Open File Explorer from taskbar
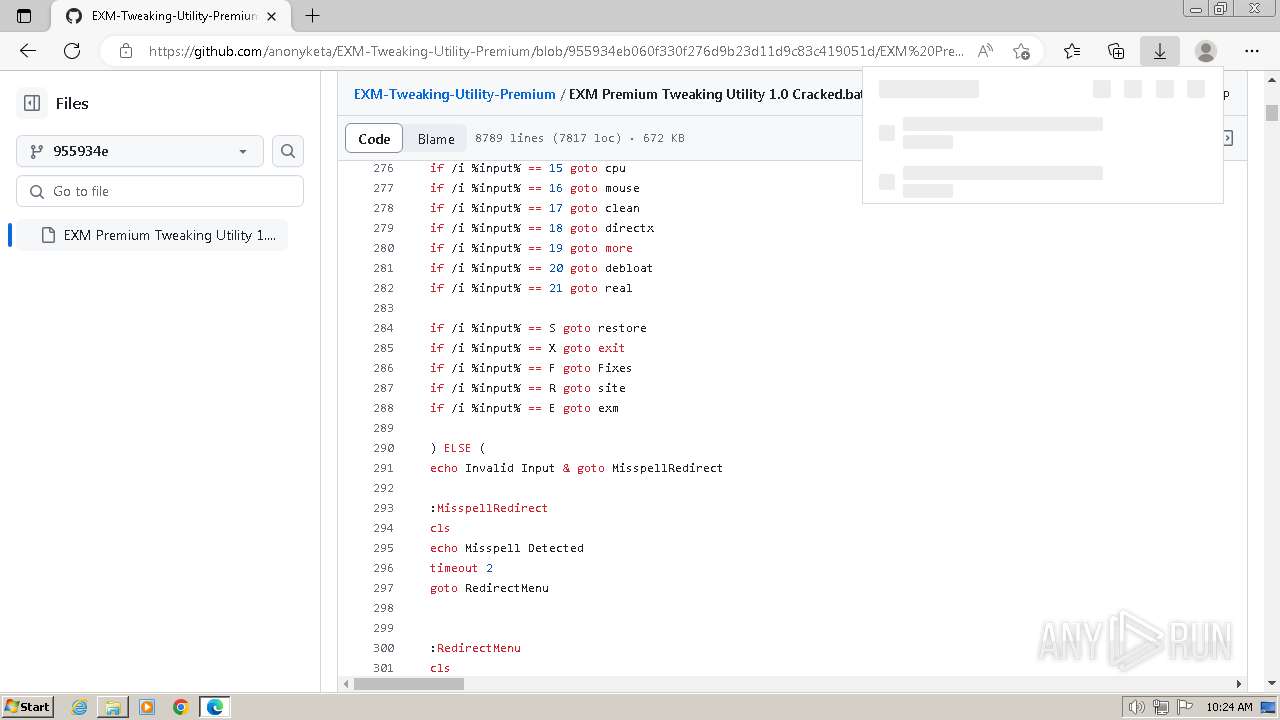The width and height of the screenshot is (1280, 720). click(x=113, y=707)
